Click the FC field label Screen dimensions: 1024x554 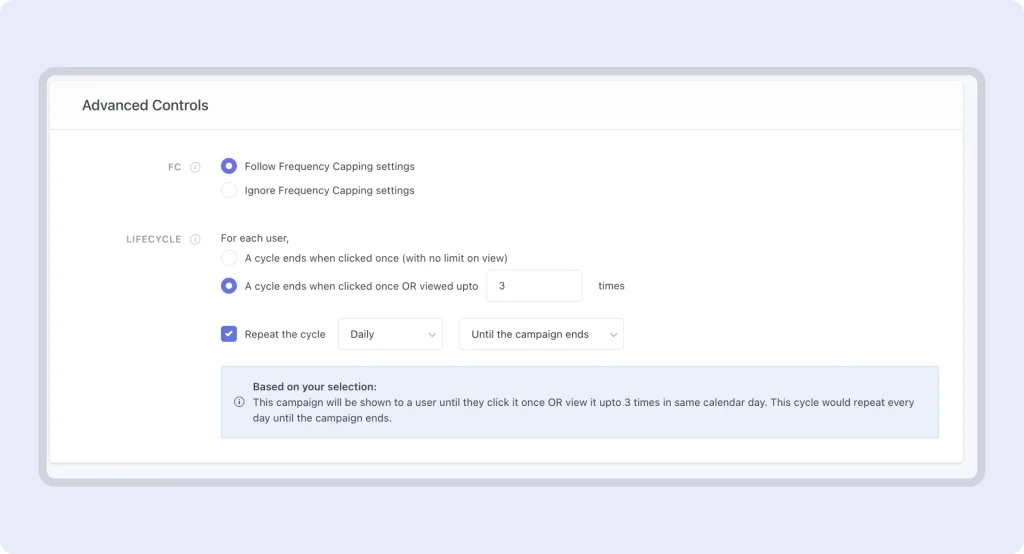point(175,168)
